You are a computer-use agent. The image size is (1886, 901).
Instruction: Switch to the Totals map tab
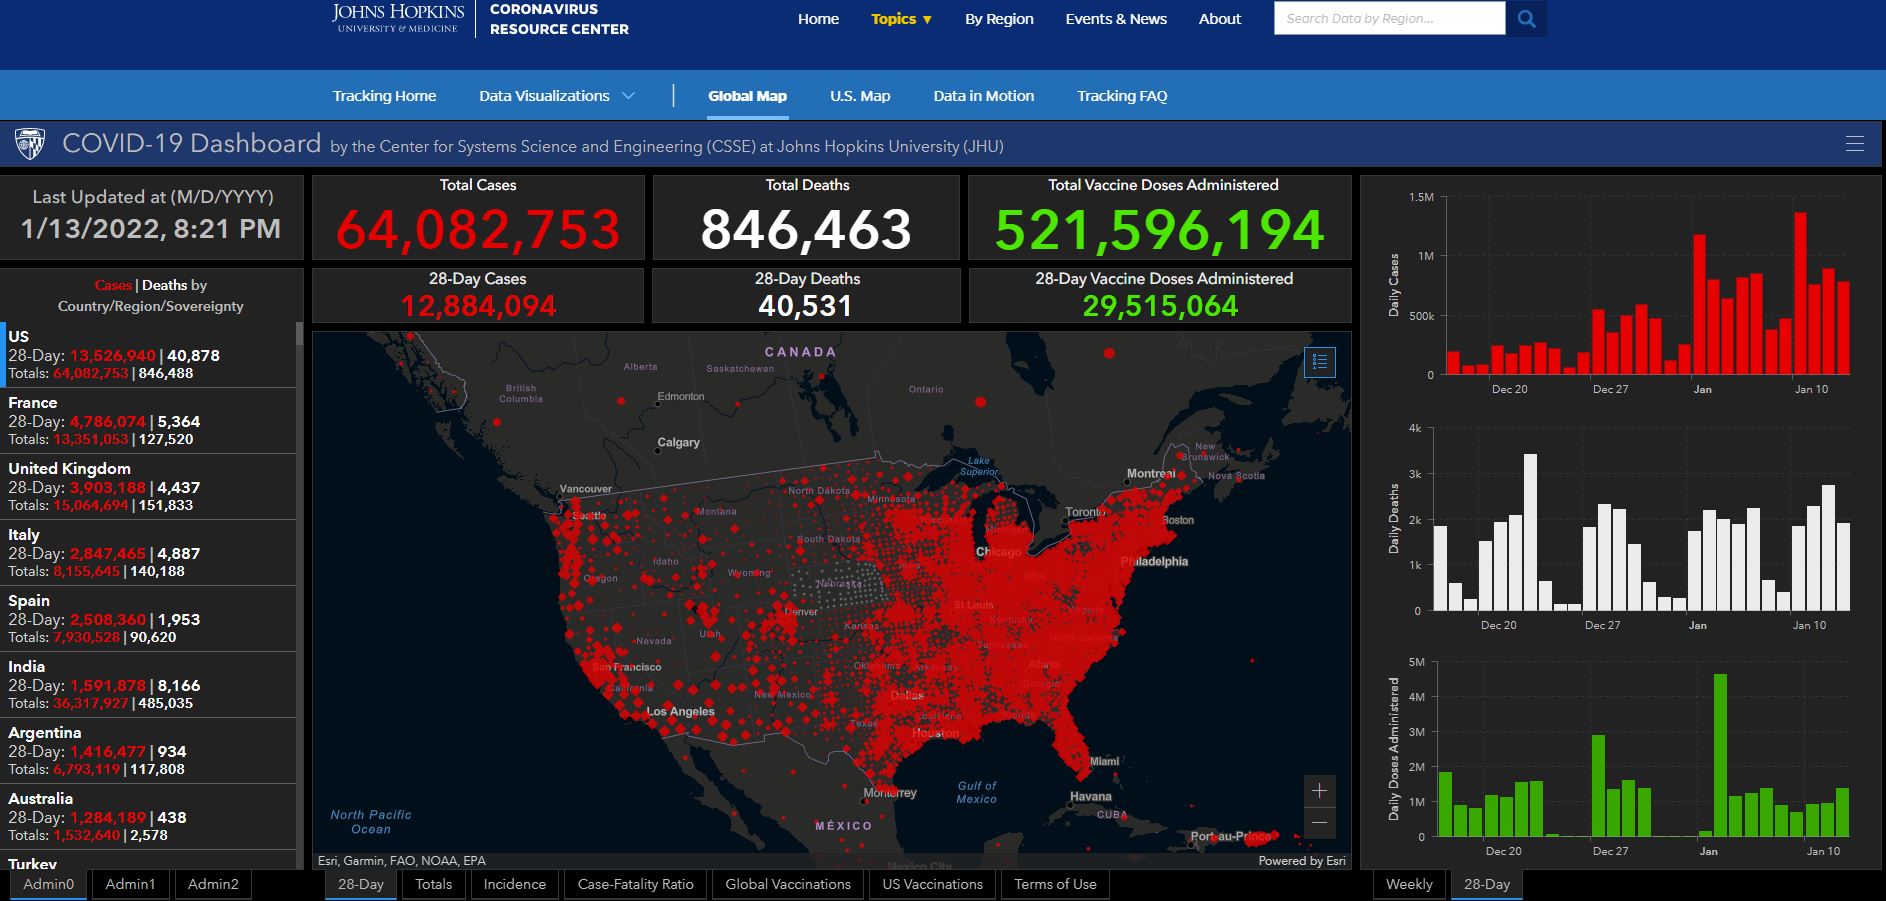pos(434,884)
